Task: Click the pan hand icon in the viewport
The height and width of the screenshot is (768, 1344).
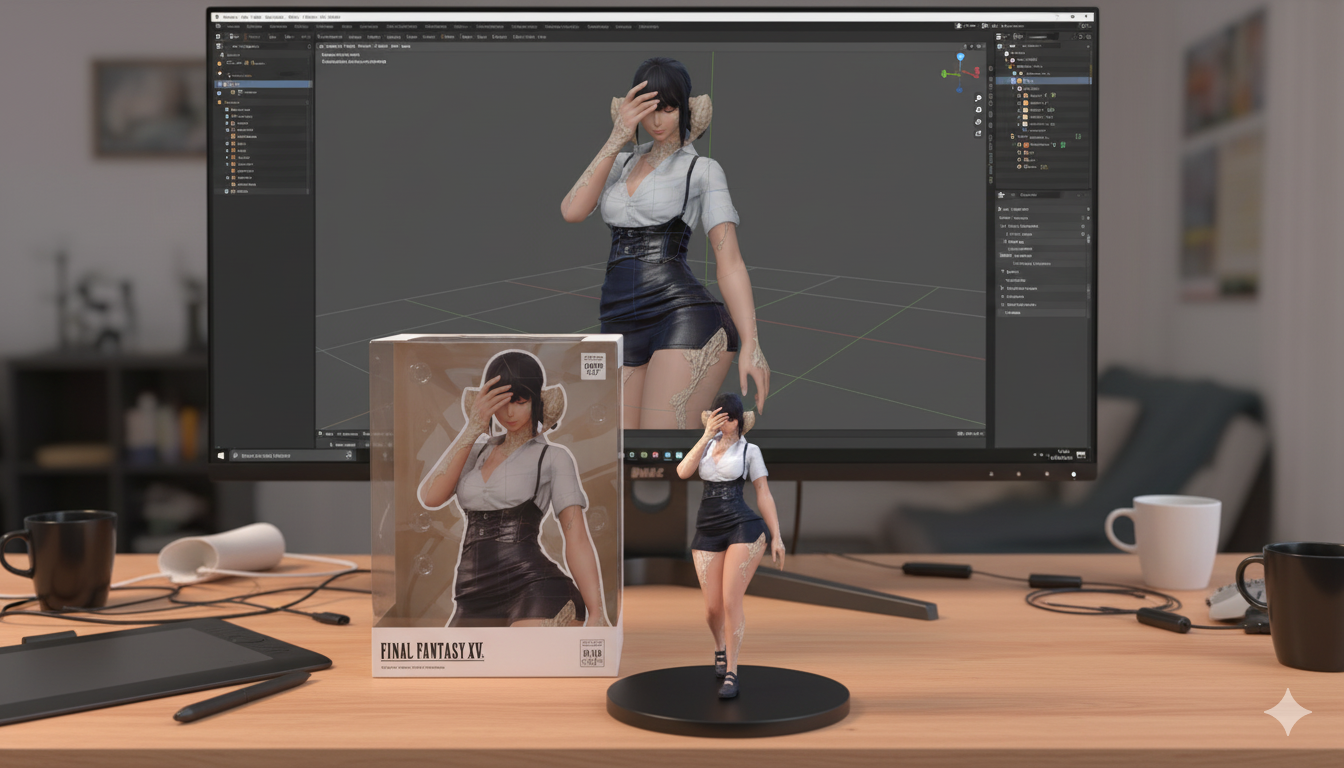Action: [x=978, y=110]
